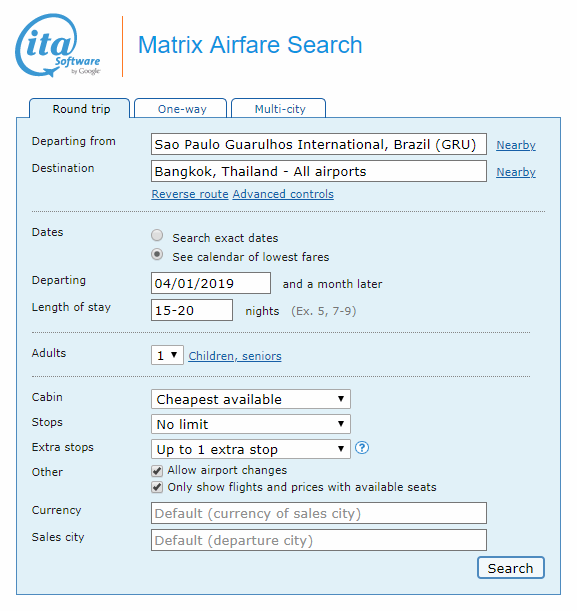Click the '(Ex. 5, 7-9)' hint text
Viewport: 577px width, 611px height.
[324, 311]
